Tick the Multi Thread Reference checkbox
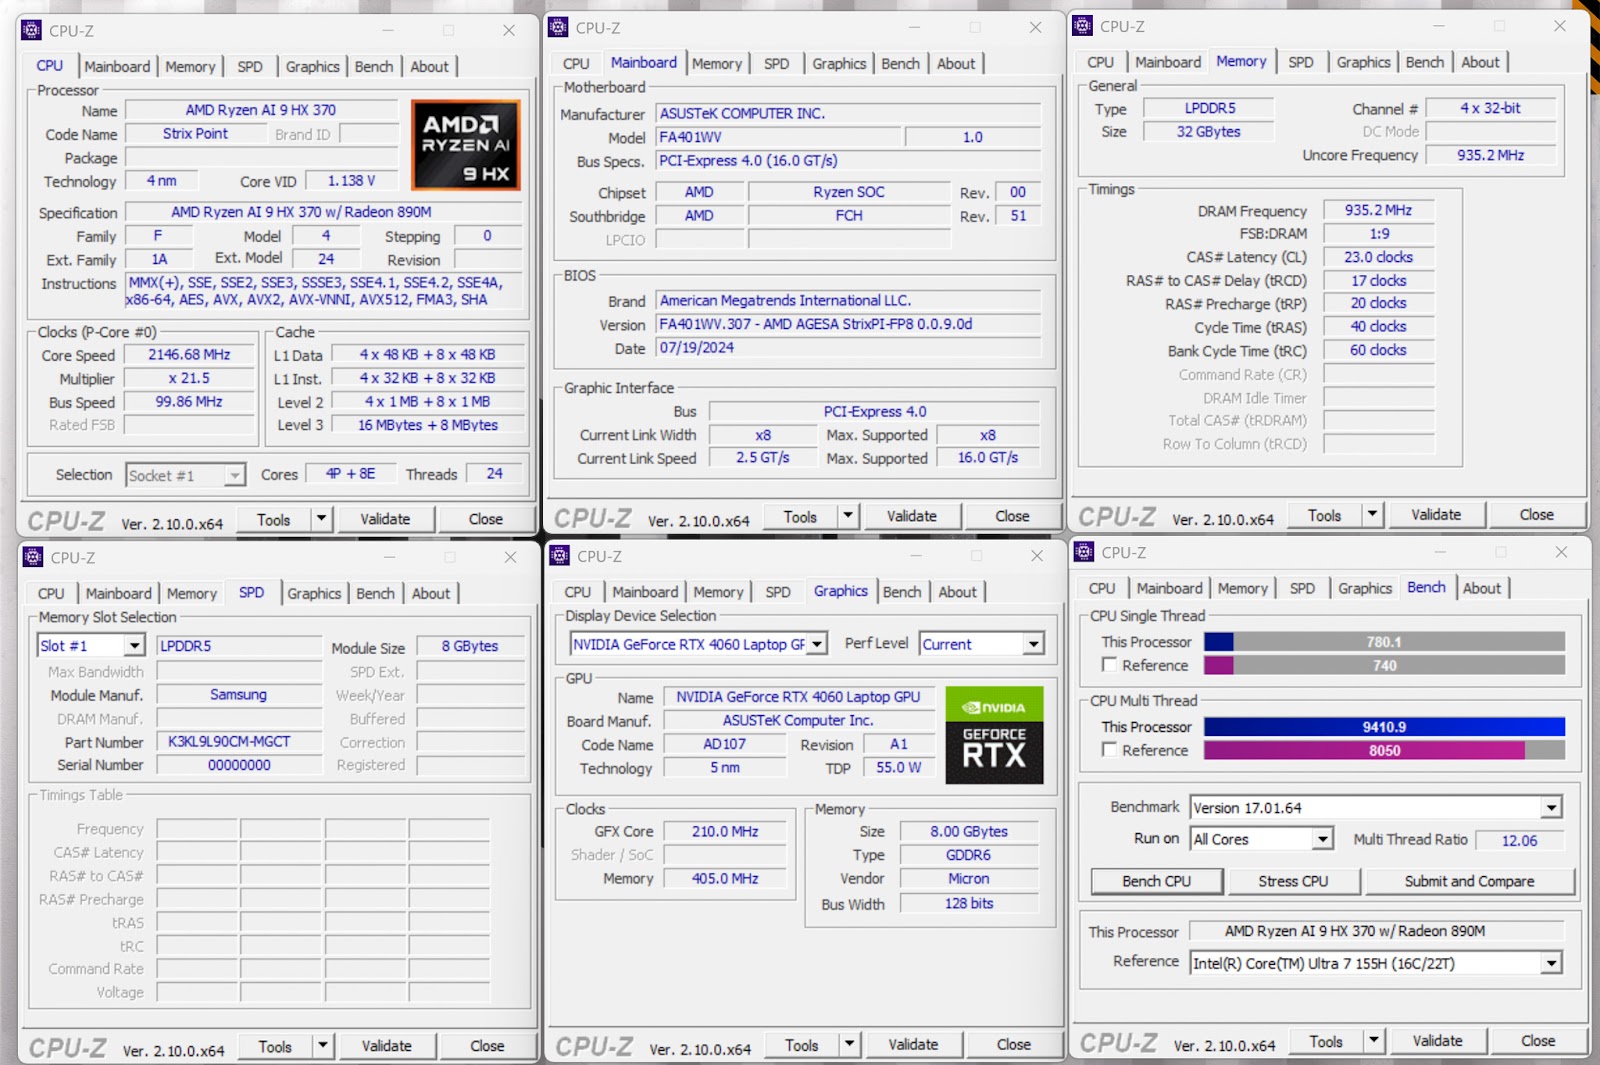The image size is (1600, 1065). click(x=1109, y=749)
